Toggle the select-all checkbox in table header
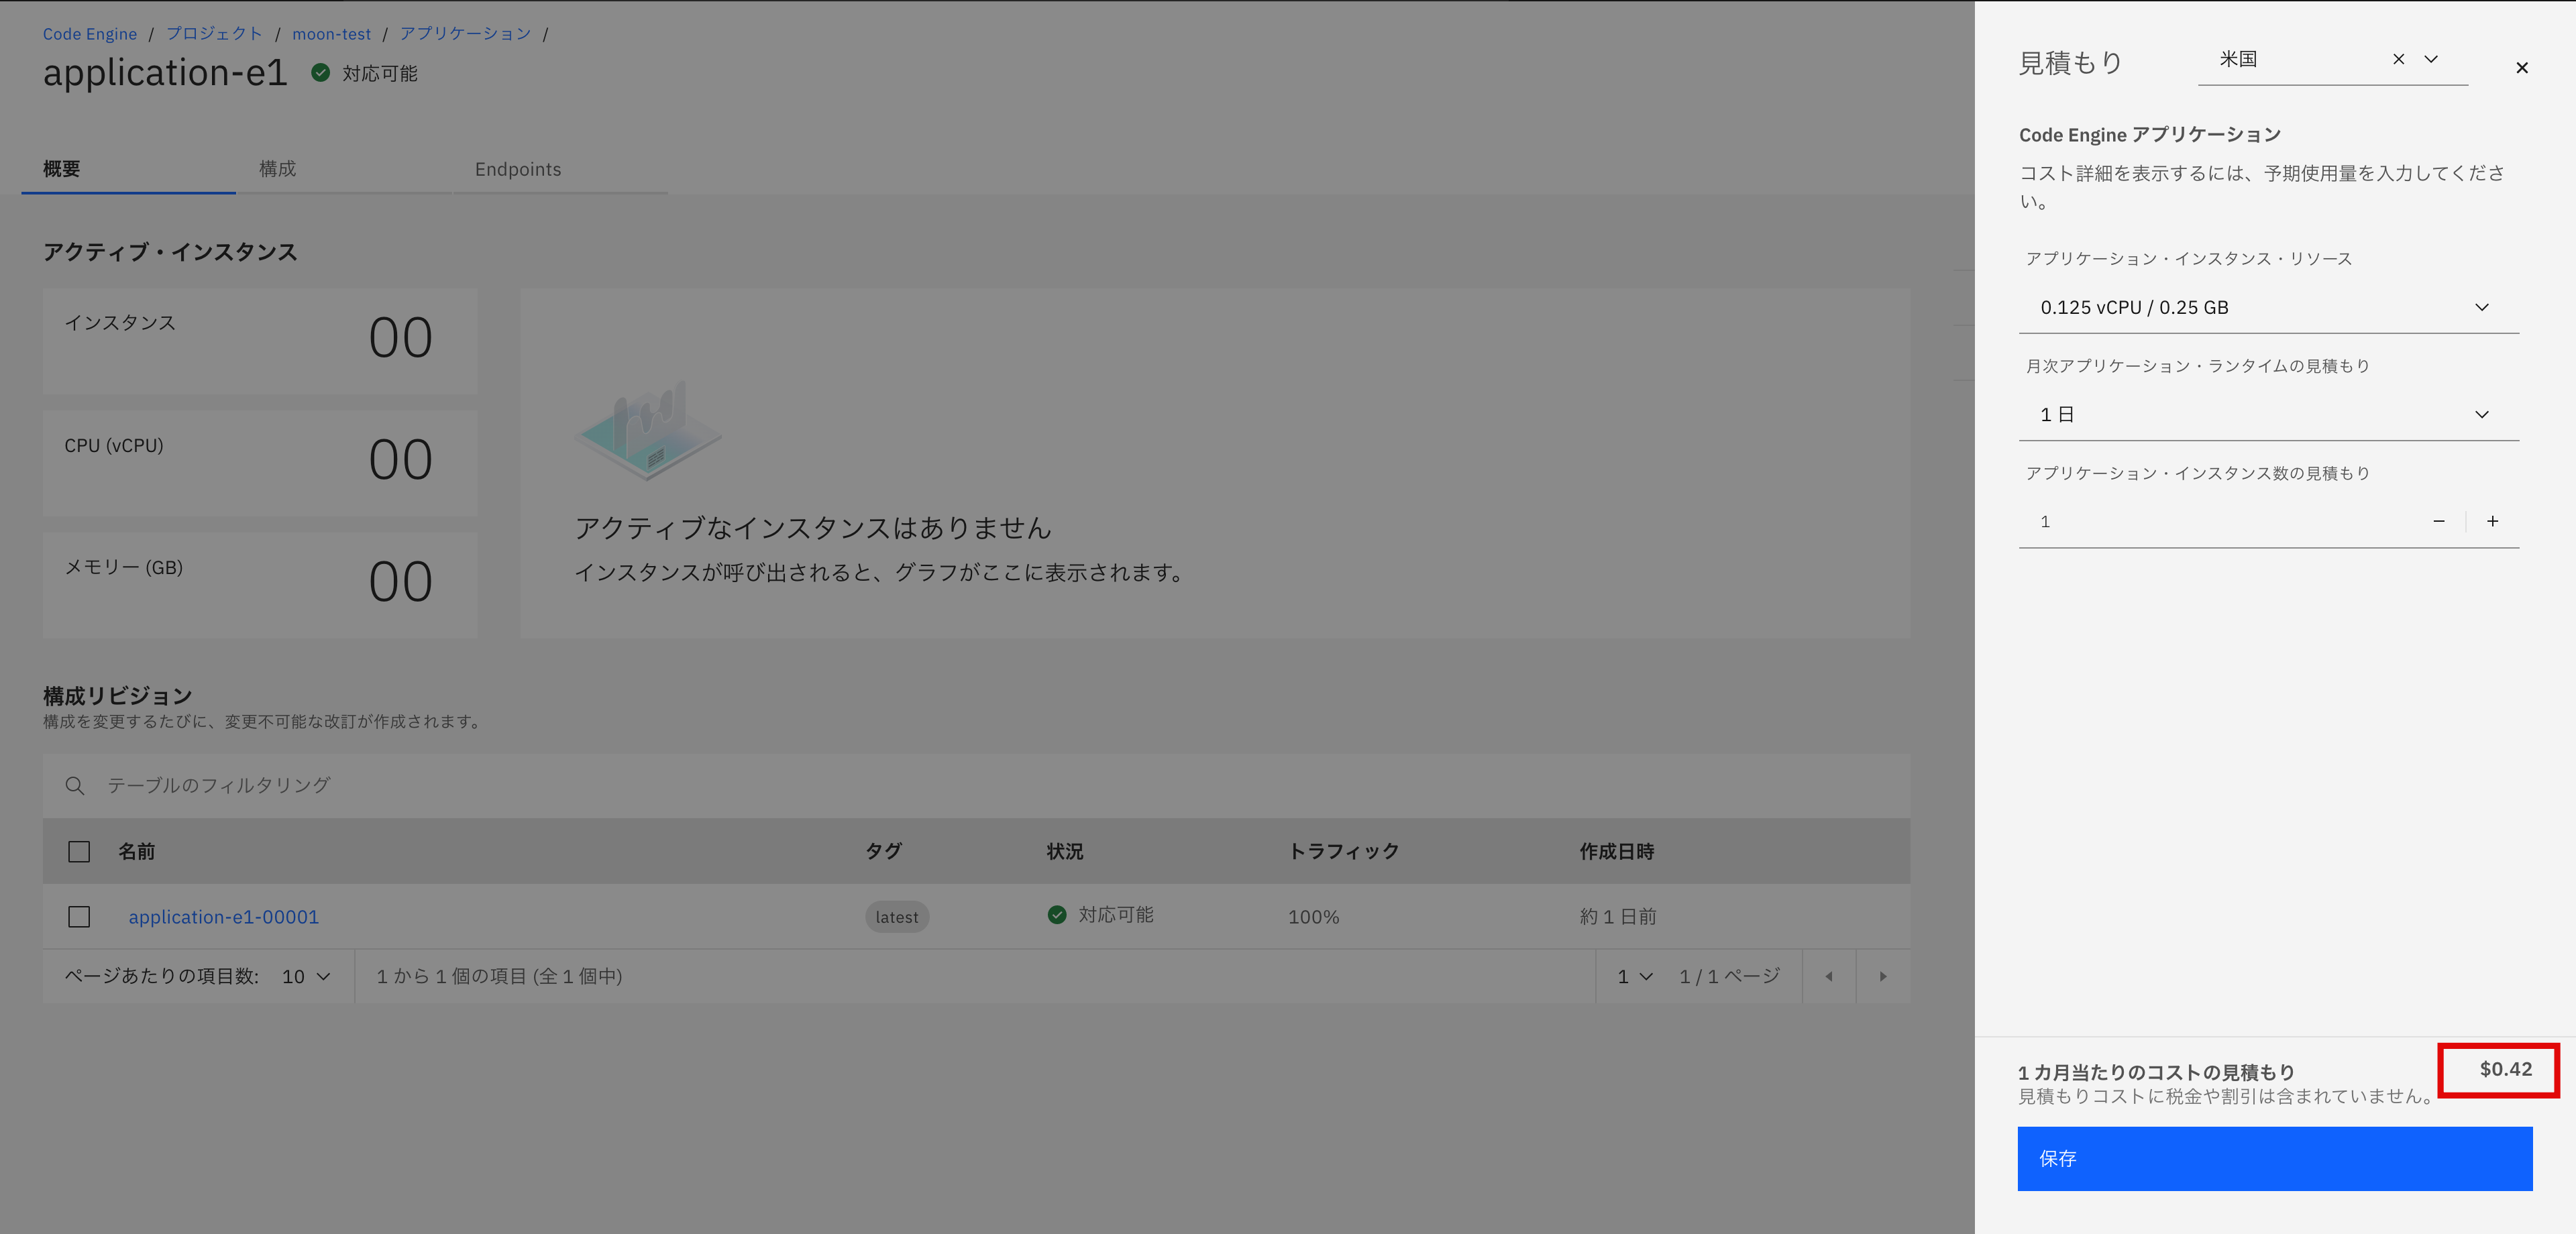2576x1234 pixels. [79, 851]
